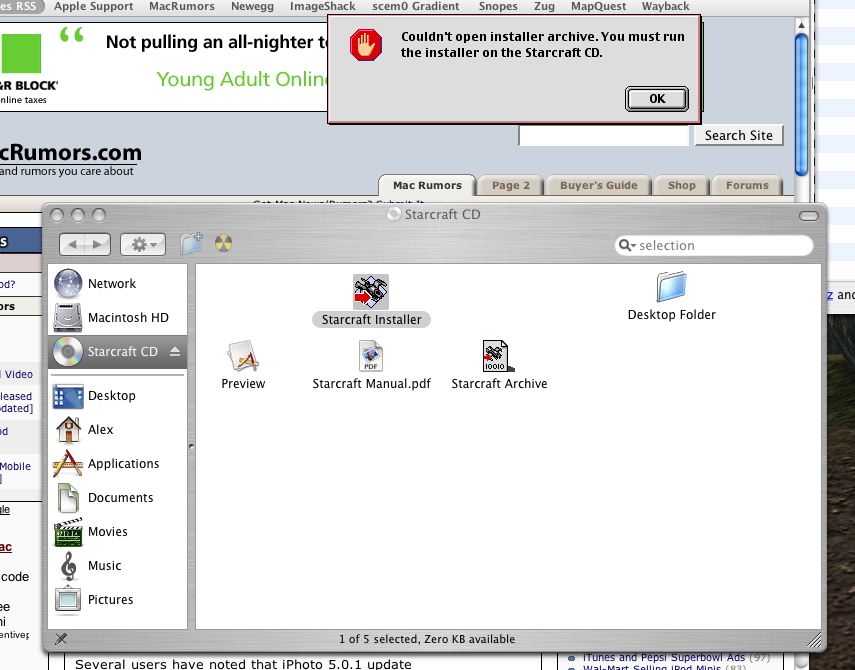The width and height of the screenshot is (855, 670).
Task: Select Starcraft CD disc in sidebar
Action: tap(117, 352)
